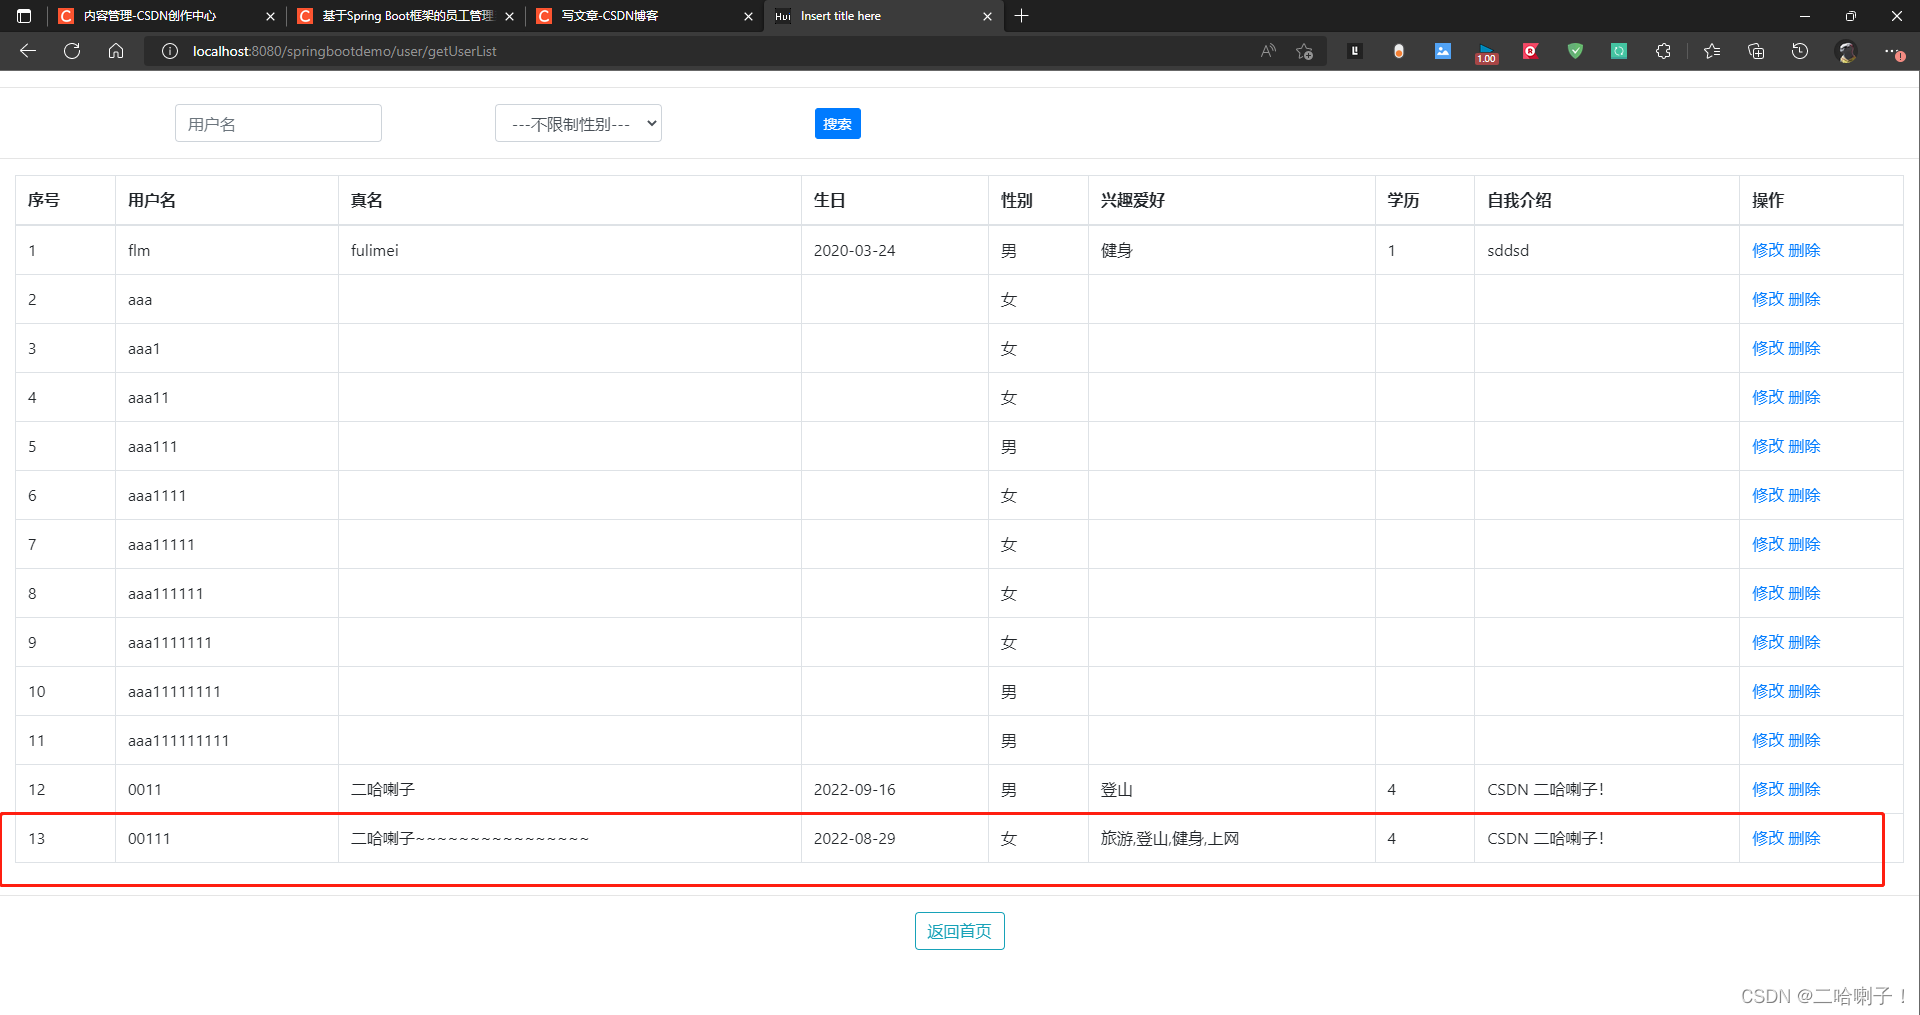Reload the current page

[72, 51]
